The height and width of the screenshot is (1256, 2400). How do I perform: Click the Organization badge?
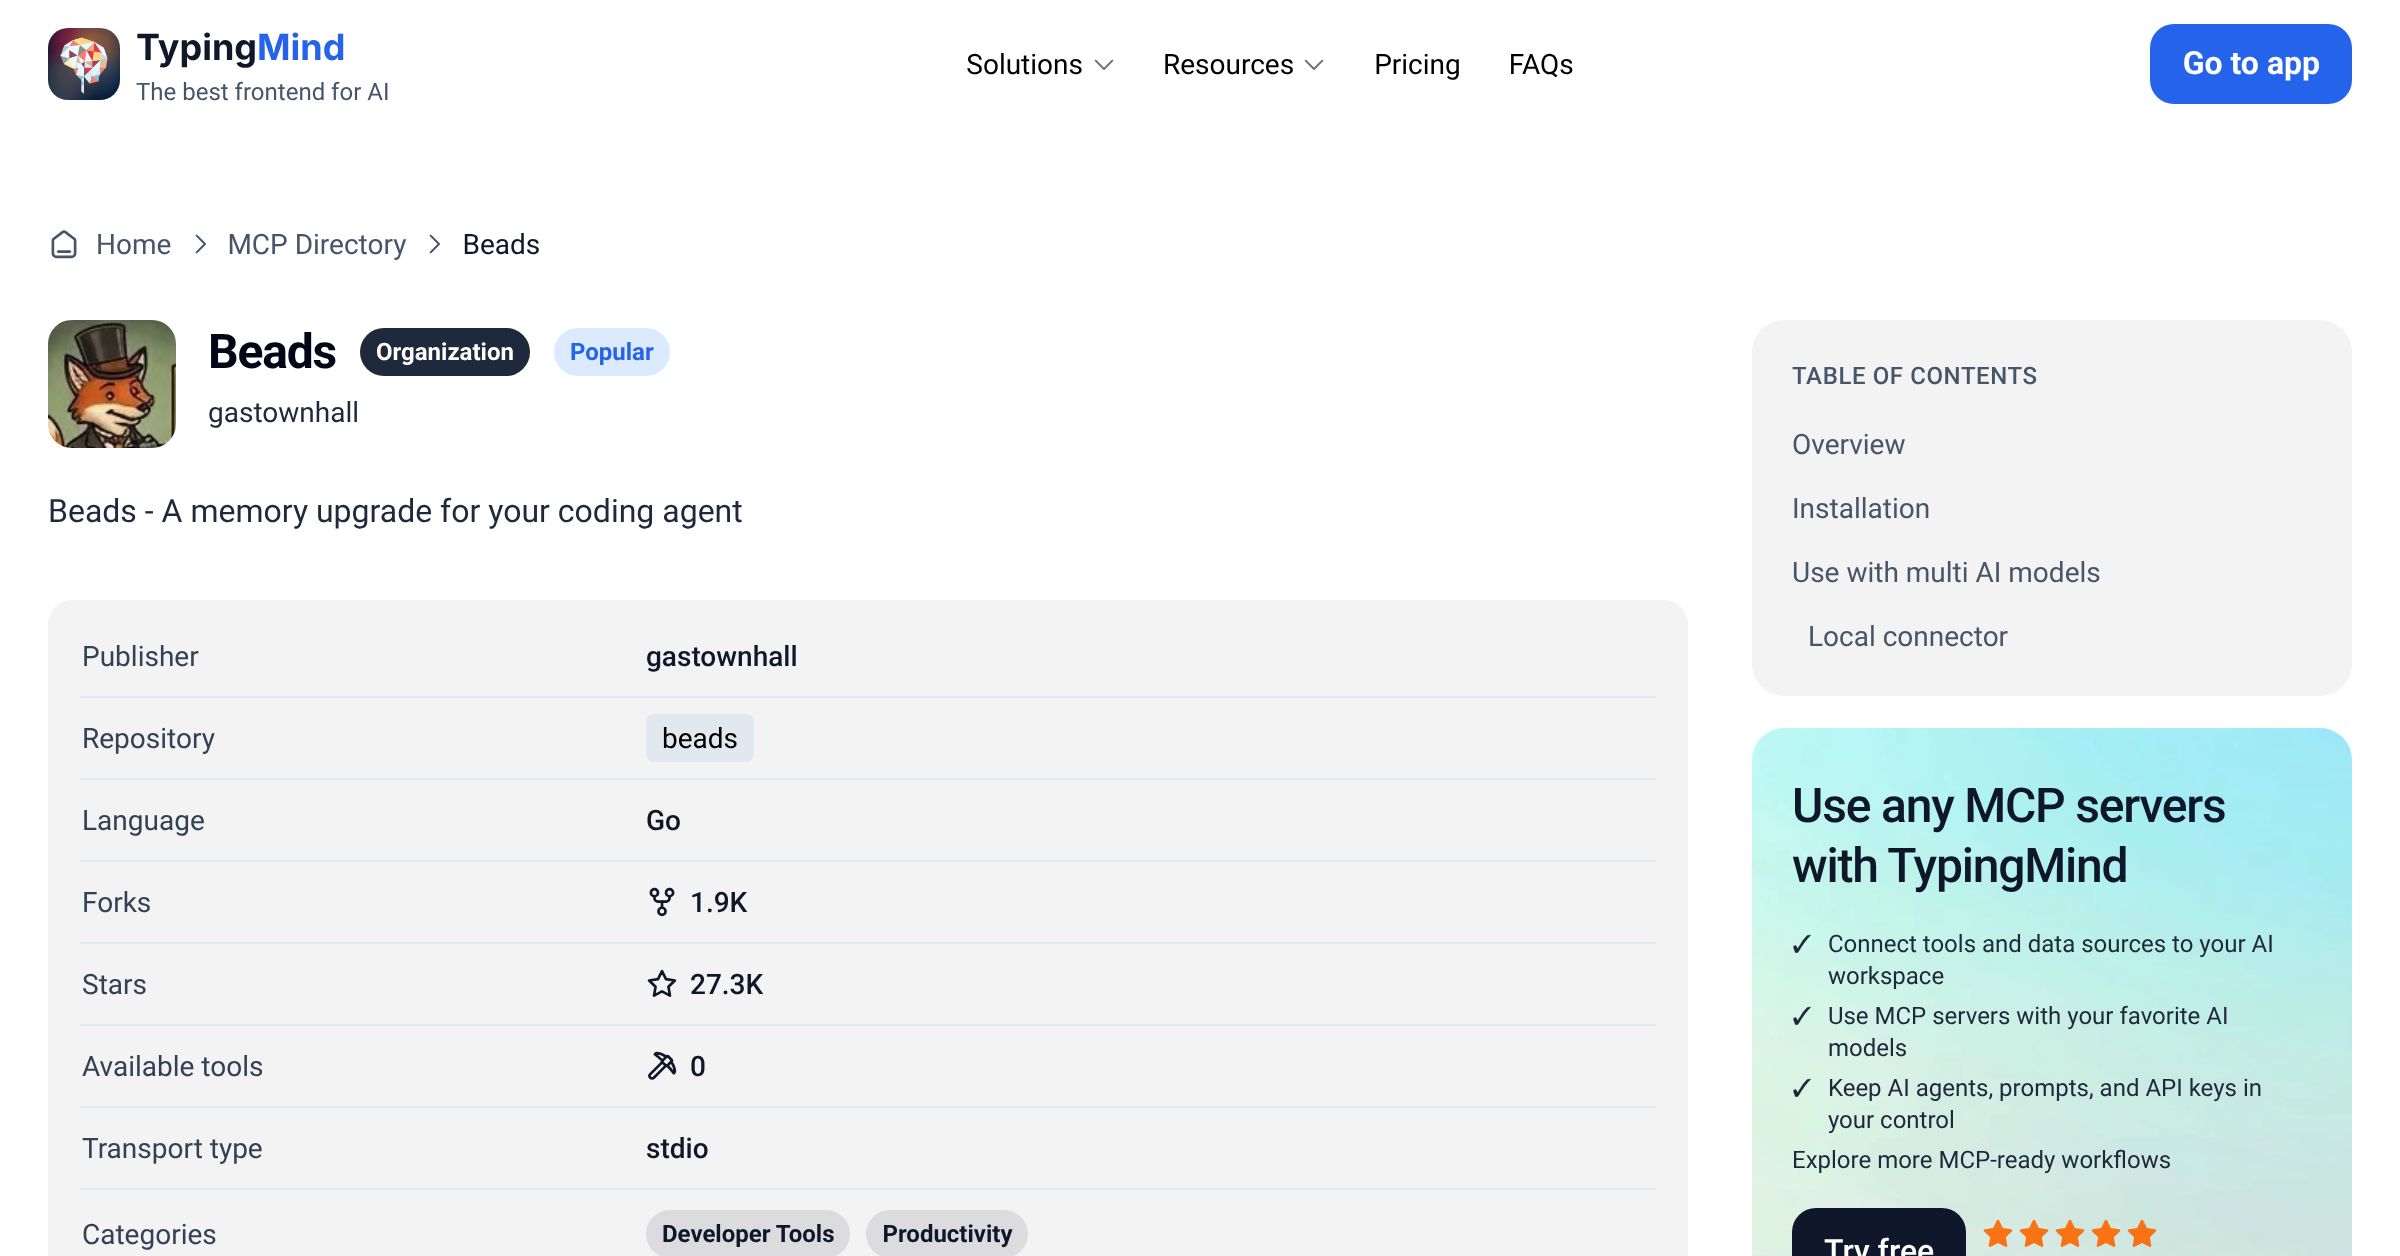[x=445, y=352]
